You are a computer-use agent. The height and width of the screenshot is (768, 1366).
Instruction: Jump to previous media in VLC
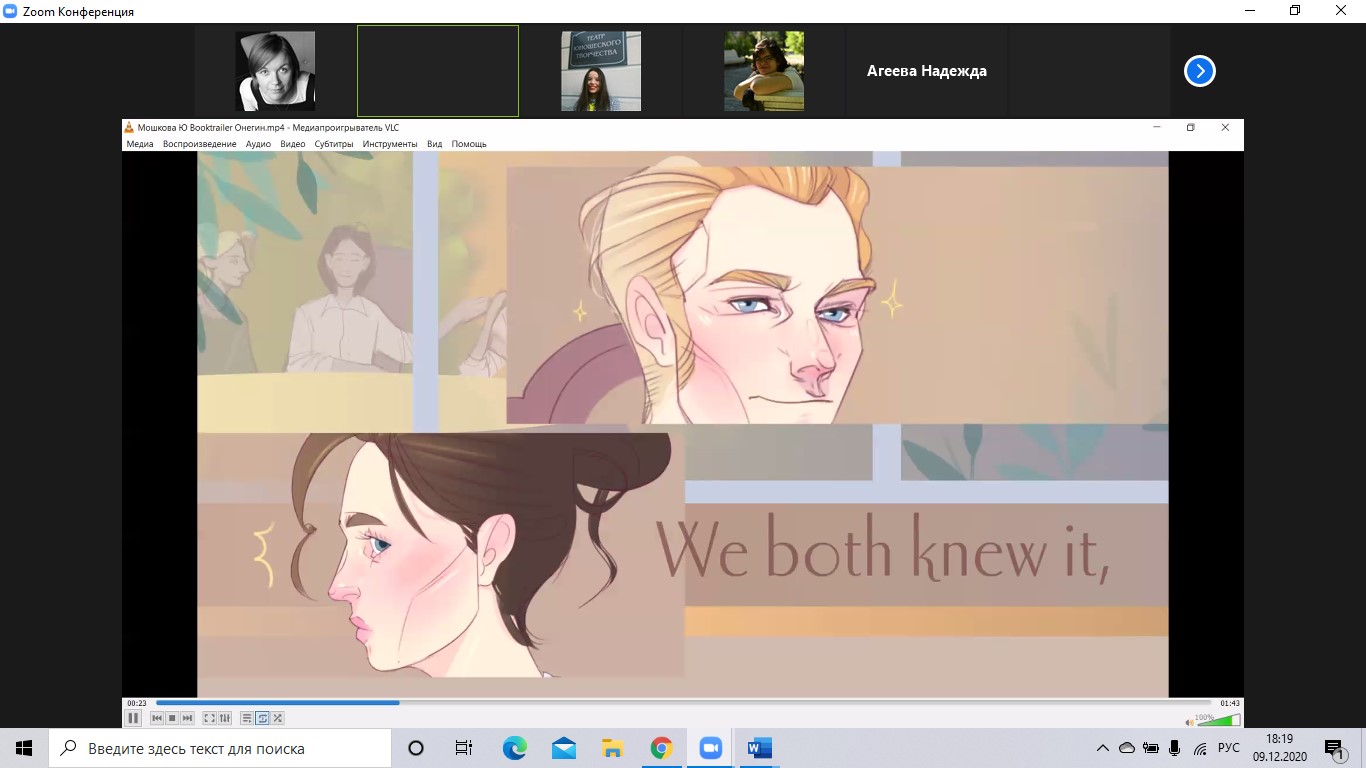coord(157,718)
